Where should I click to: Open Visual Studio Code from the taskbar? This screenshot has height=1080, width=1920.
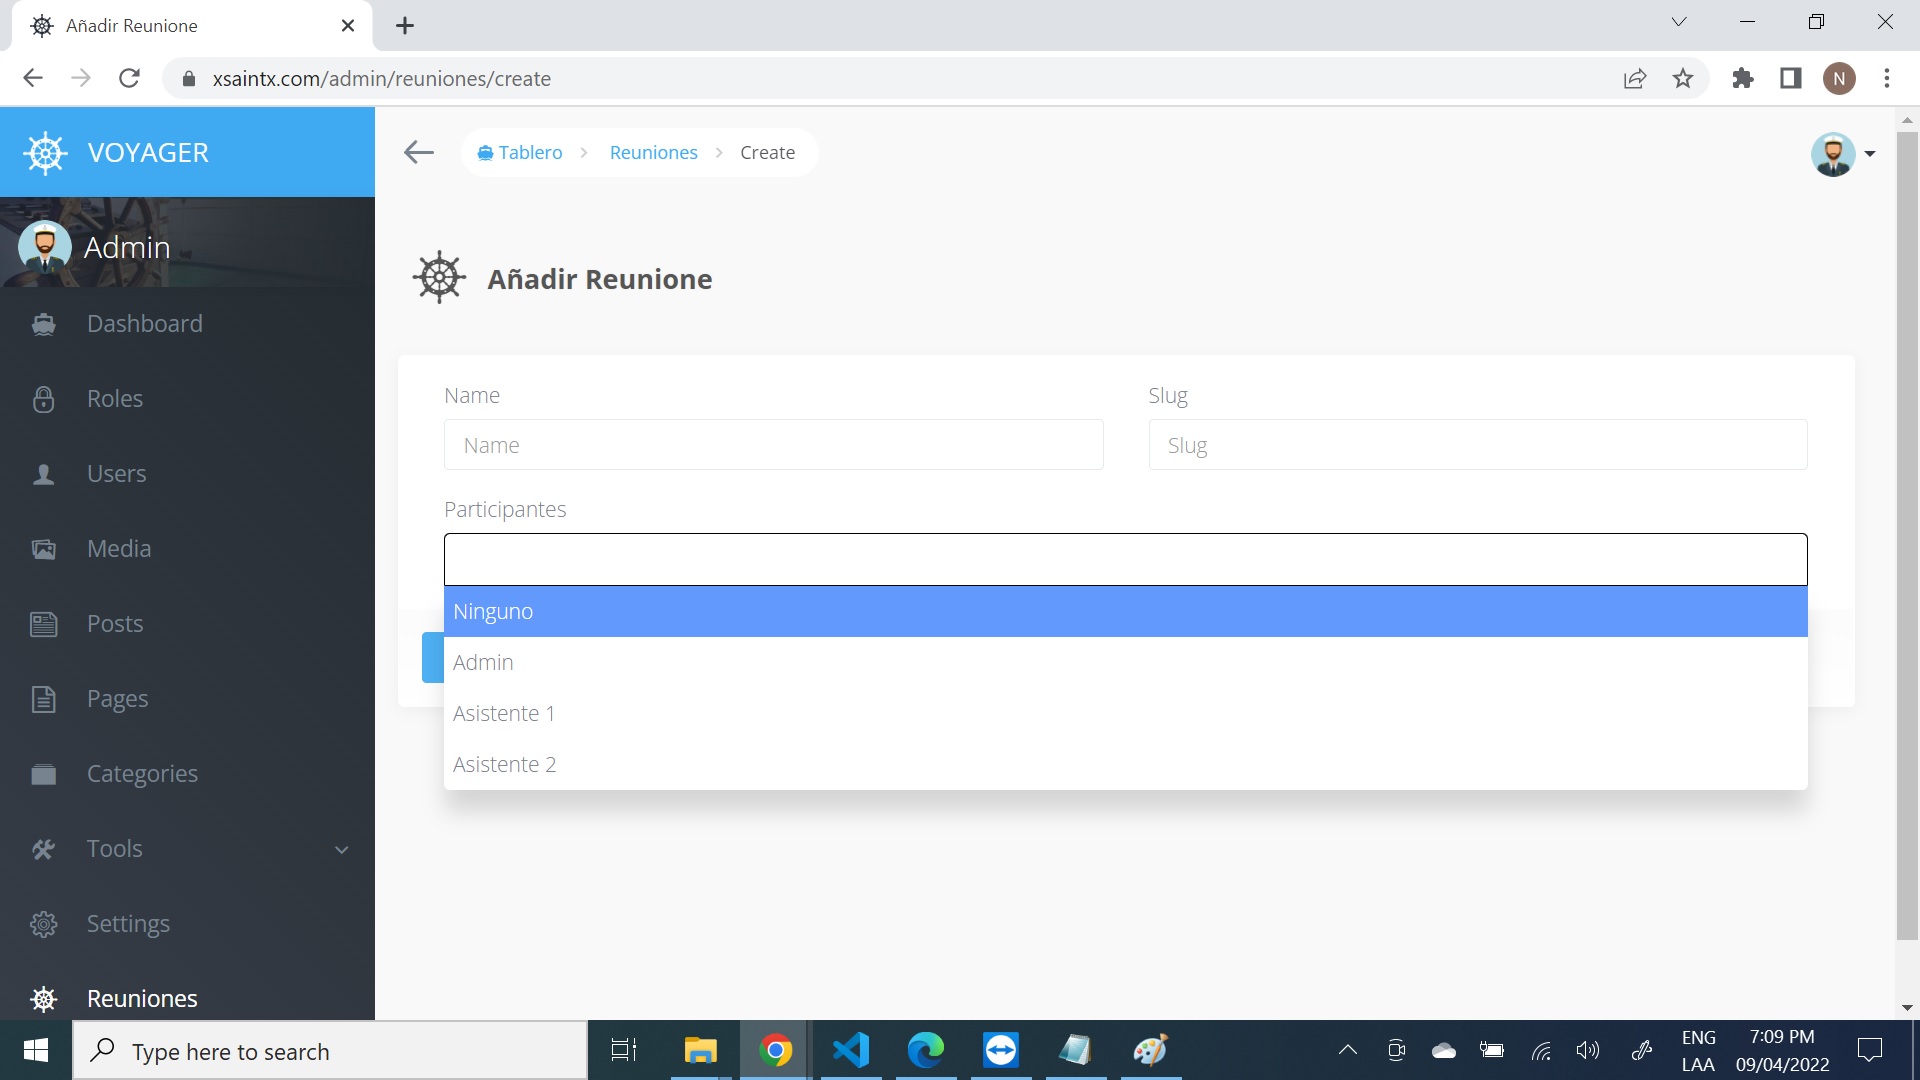[851, 1050]
